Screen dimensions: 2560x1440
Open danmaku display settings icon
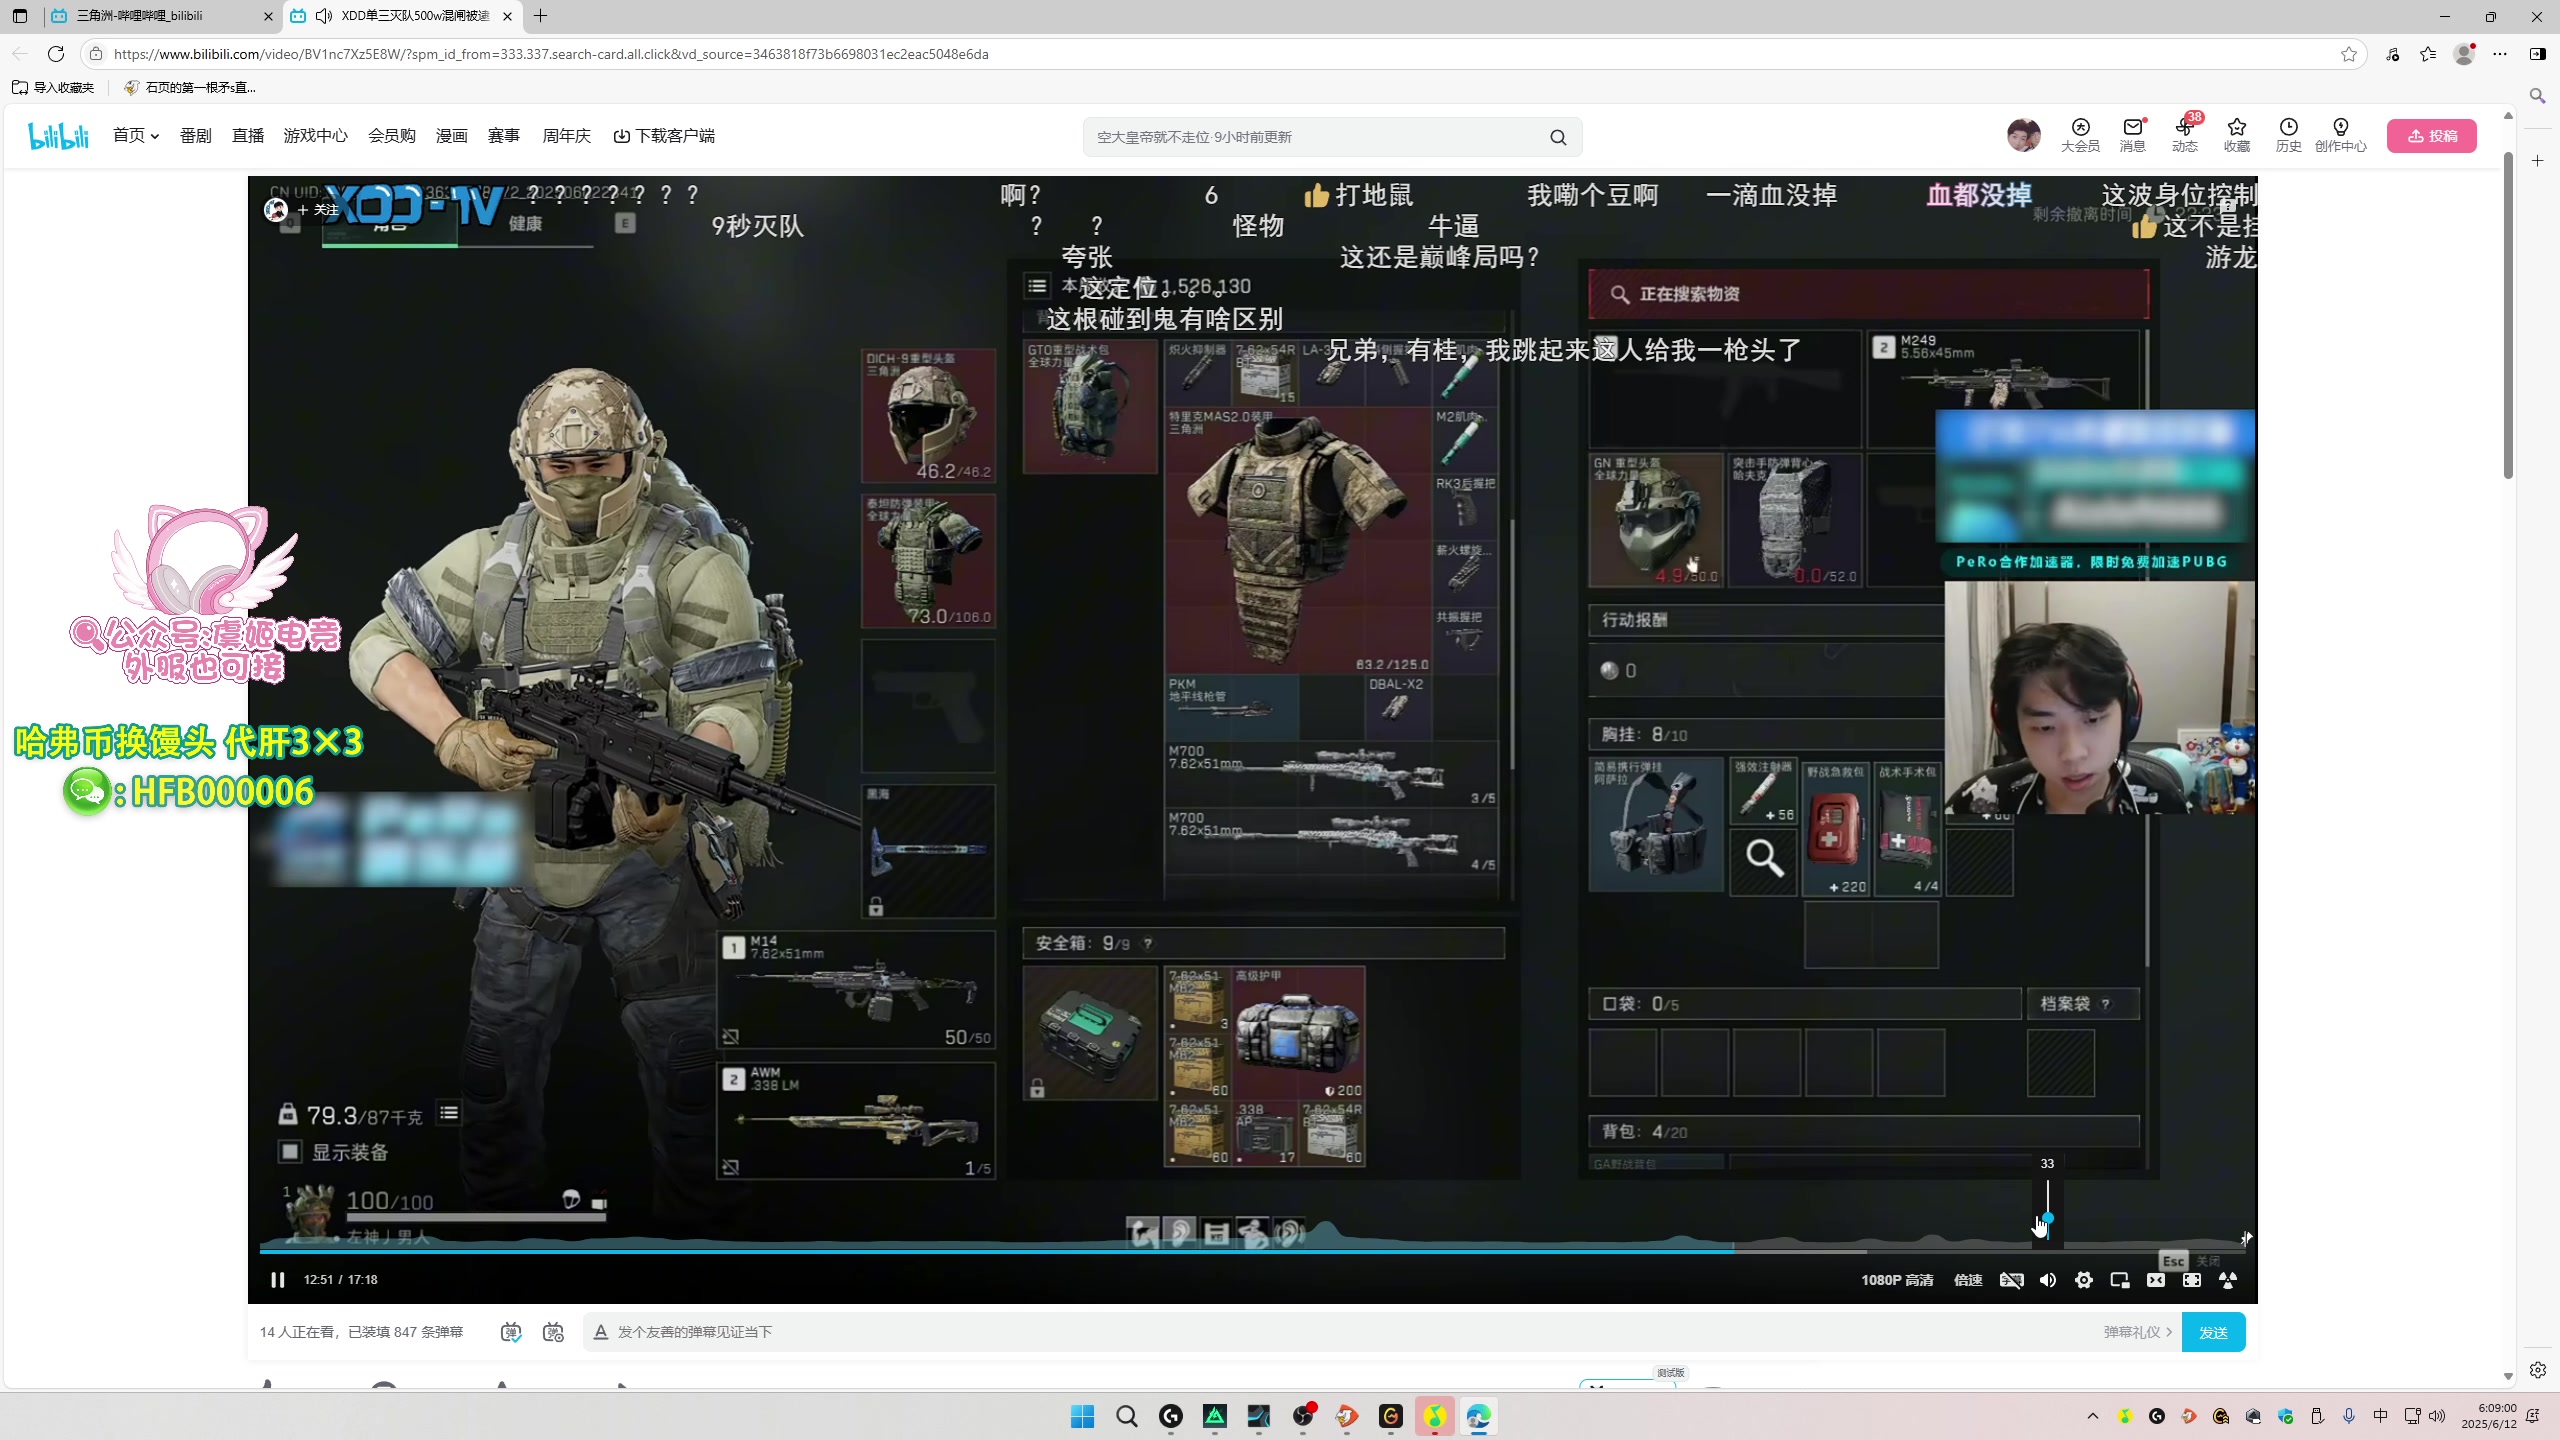pos(553,1332)
